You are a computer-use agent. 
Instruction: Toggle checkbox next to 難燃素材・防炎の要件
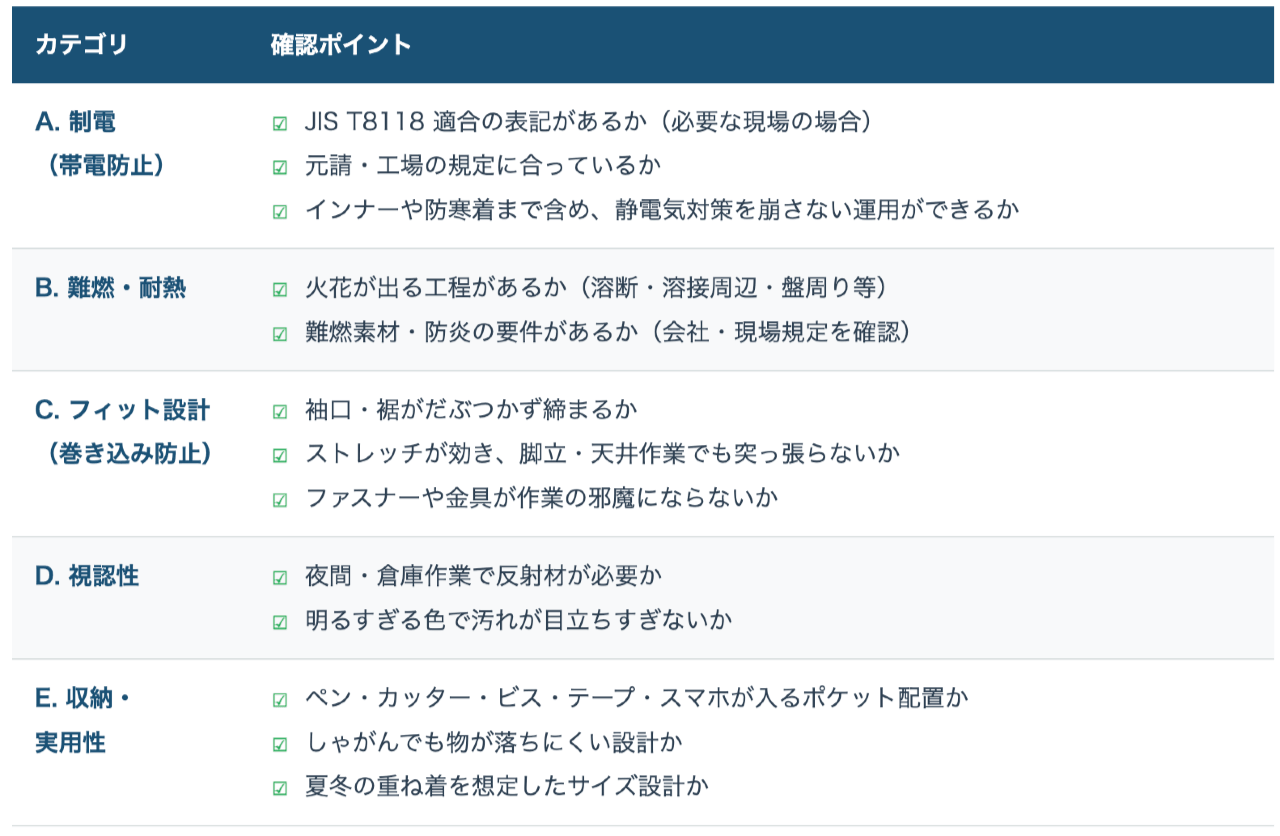tap(280, 334)
